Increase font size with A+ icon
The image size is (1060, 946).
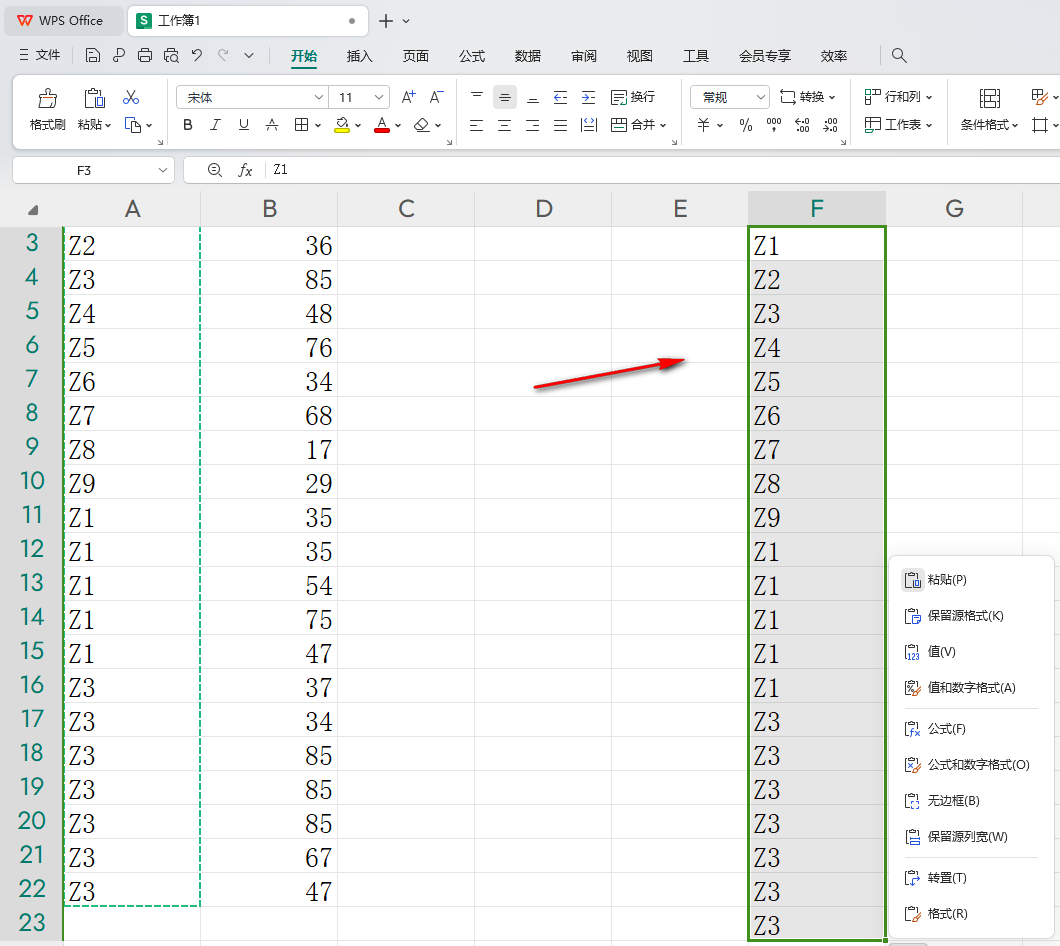click(x=408, y=97)
